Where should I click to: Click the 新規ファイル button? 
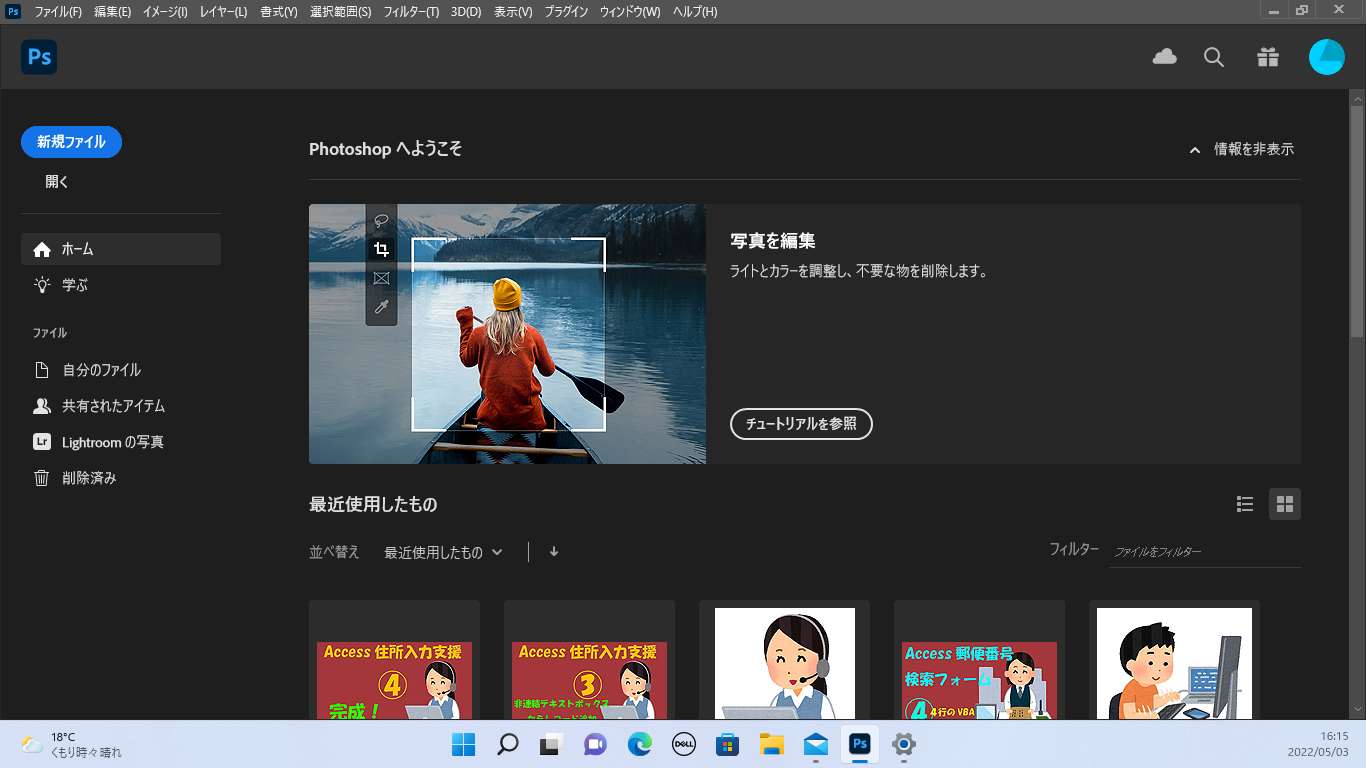pos(71,142)
